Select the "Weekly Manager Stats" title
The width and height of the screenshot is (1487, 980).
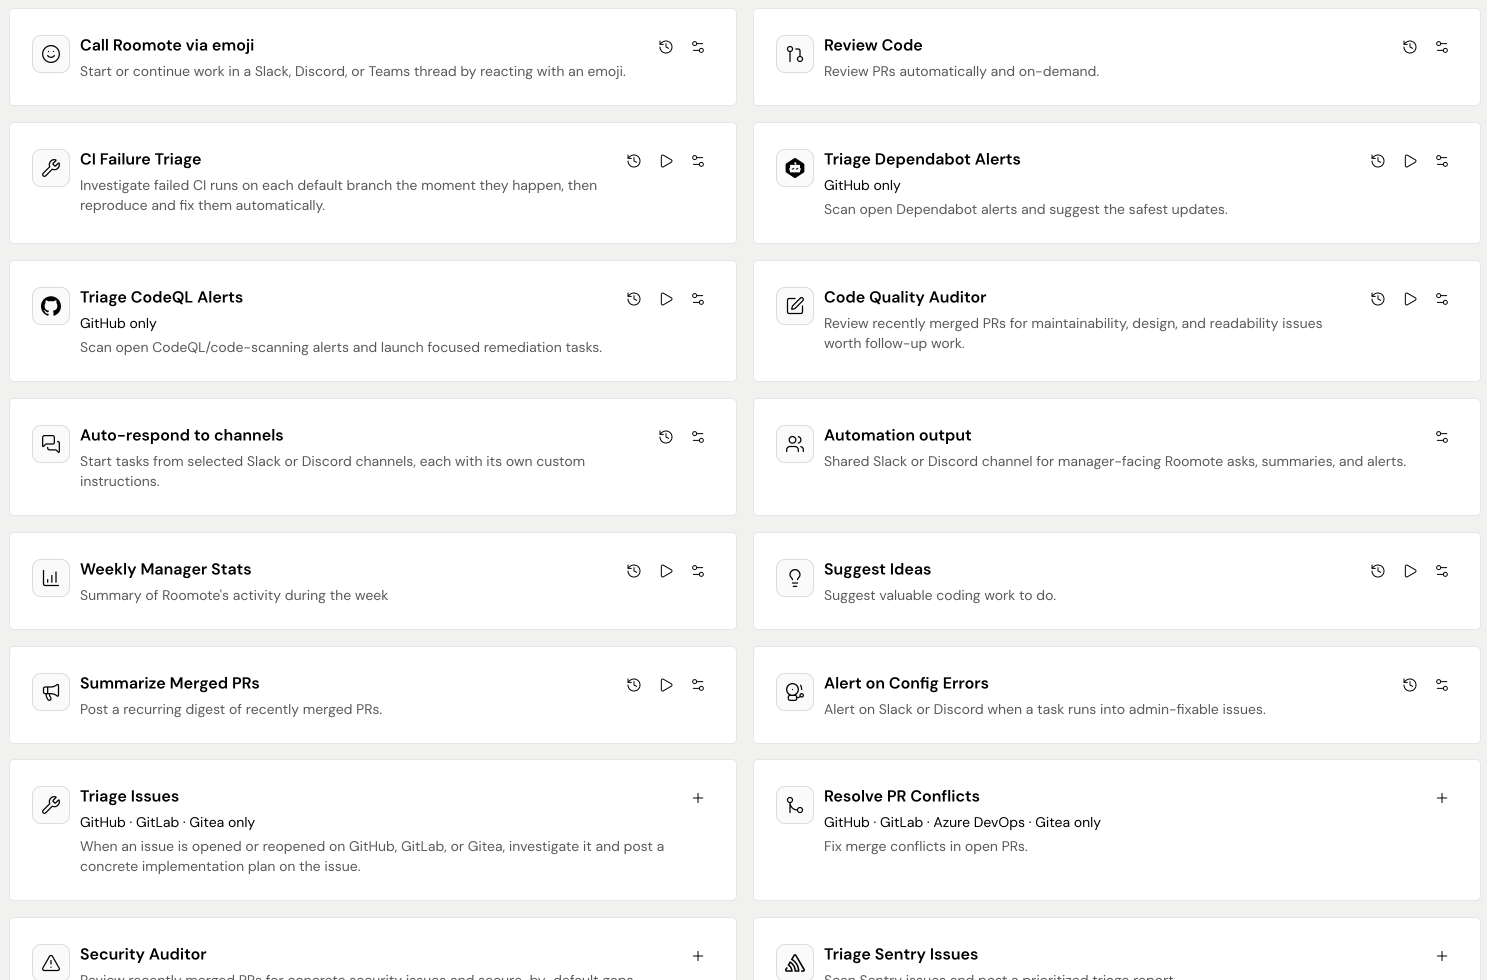coord(165,569)
